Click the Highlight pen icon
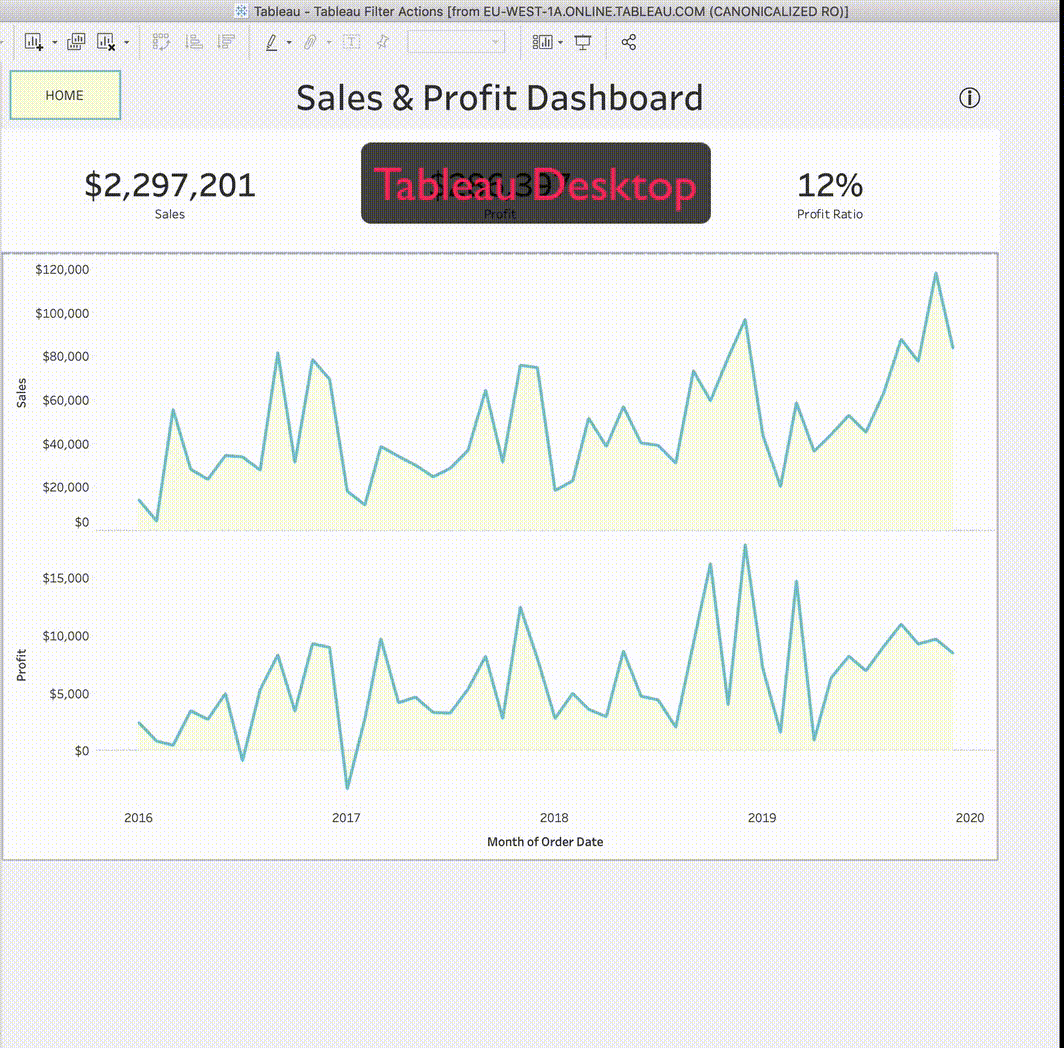Image resolution: width=1064 pixels, height=1048 pixels. [x=271, y=42]
